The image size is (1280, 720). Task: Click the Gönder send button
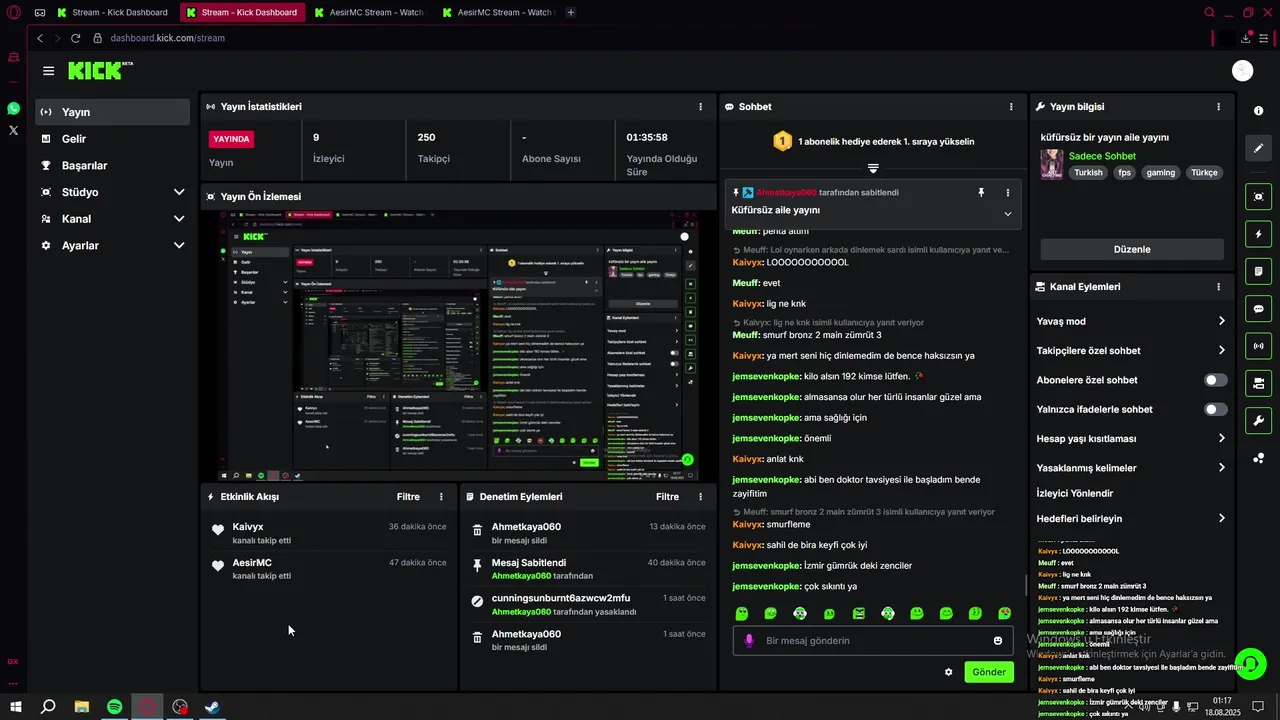tap(989, 672)
